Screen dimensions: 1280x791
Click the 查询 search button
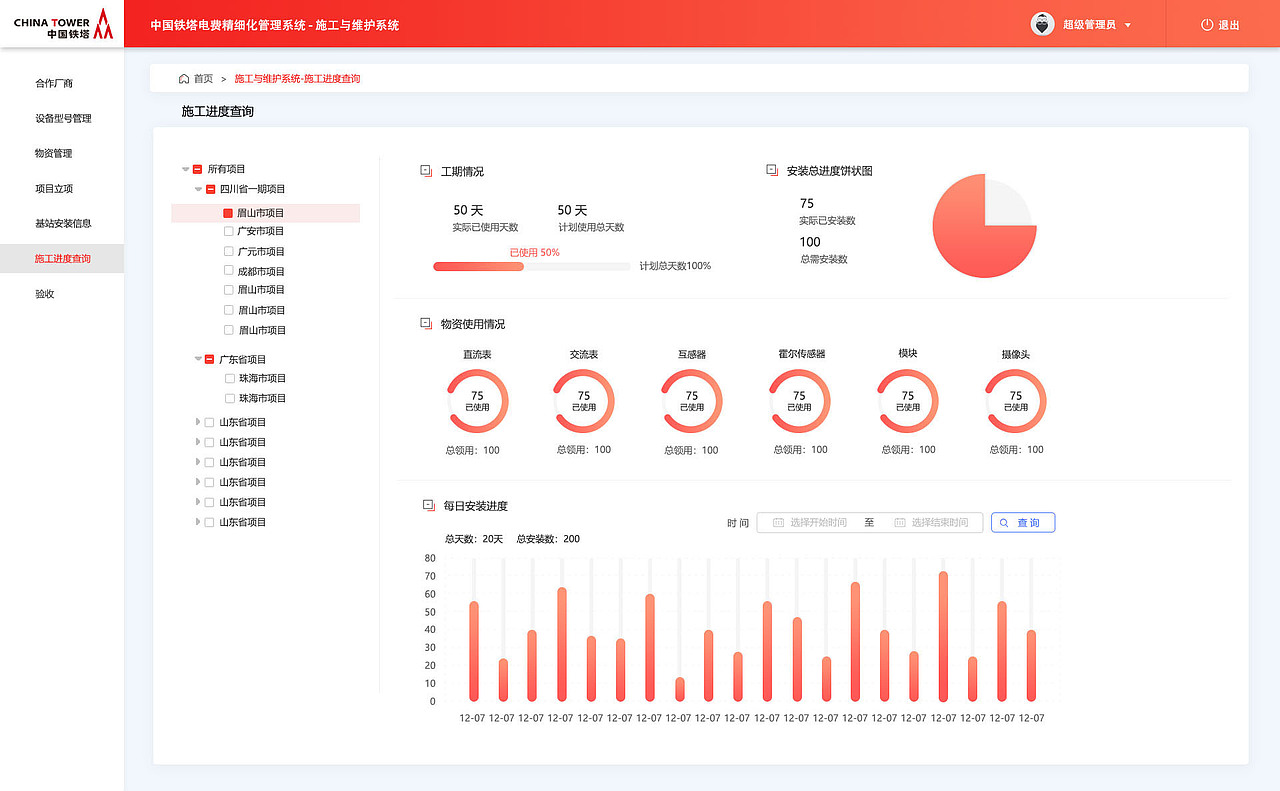[x=1023, y=523]
